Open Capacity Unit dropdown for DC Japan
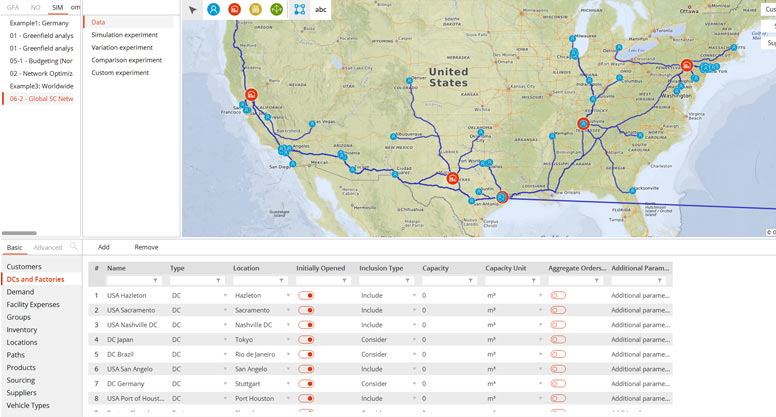Image resolution: width=776 pixels, height=417 pixels. [x=540, y=340]
